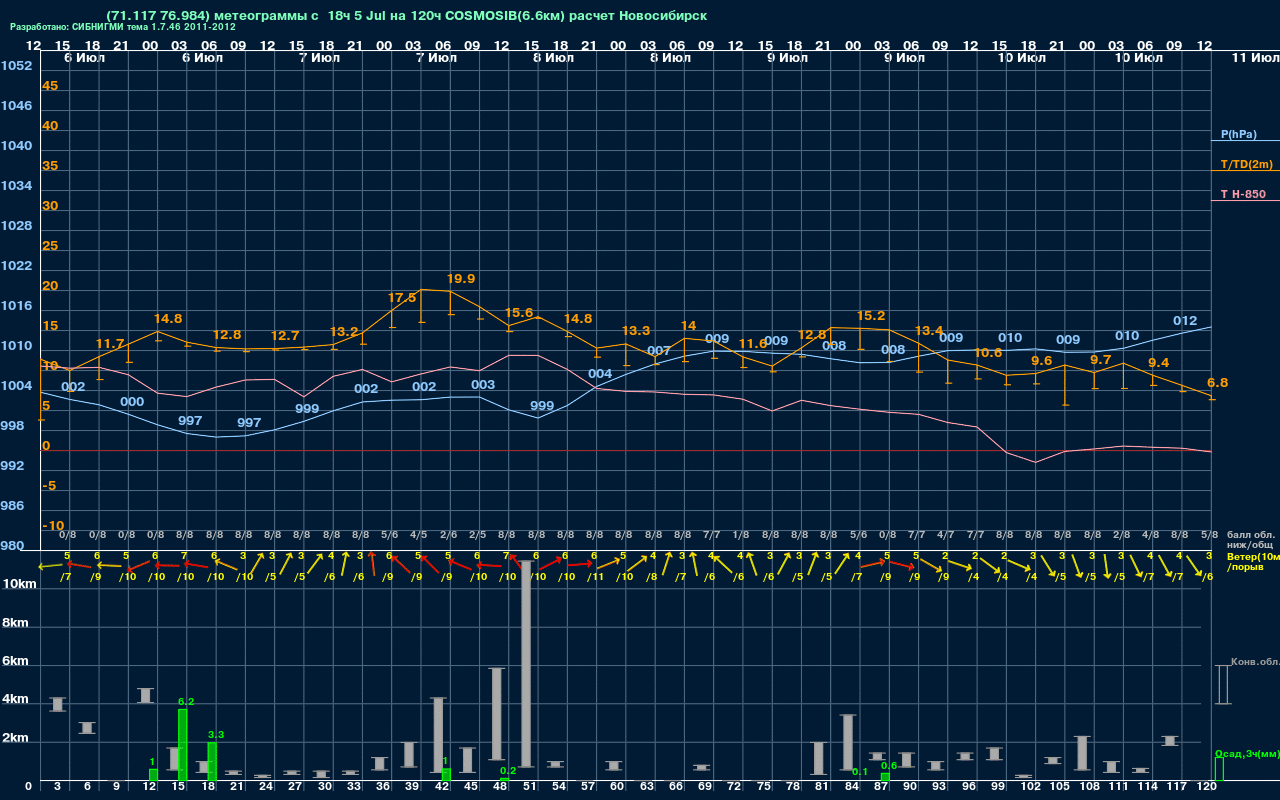Click the temperature label 11.6

[753, 344]
